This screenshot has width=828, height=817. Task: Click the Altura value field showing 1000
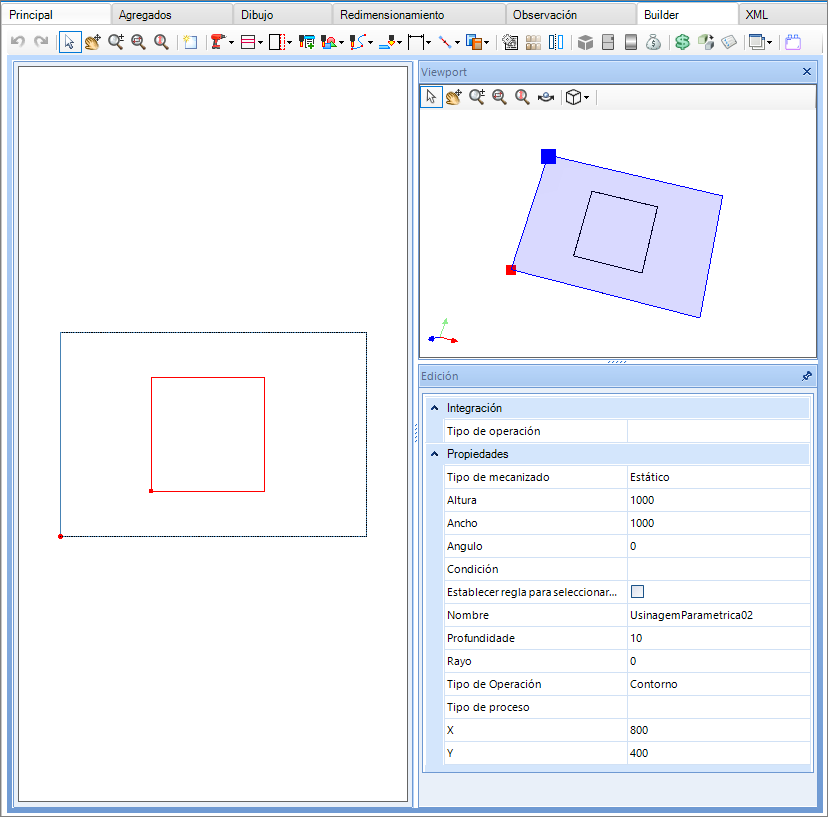point(718,500)
